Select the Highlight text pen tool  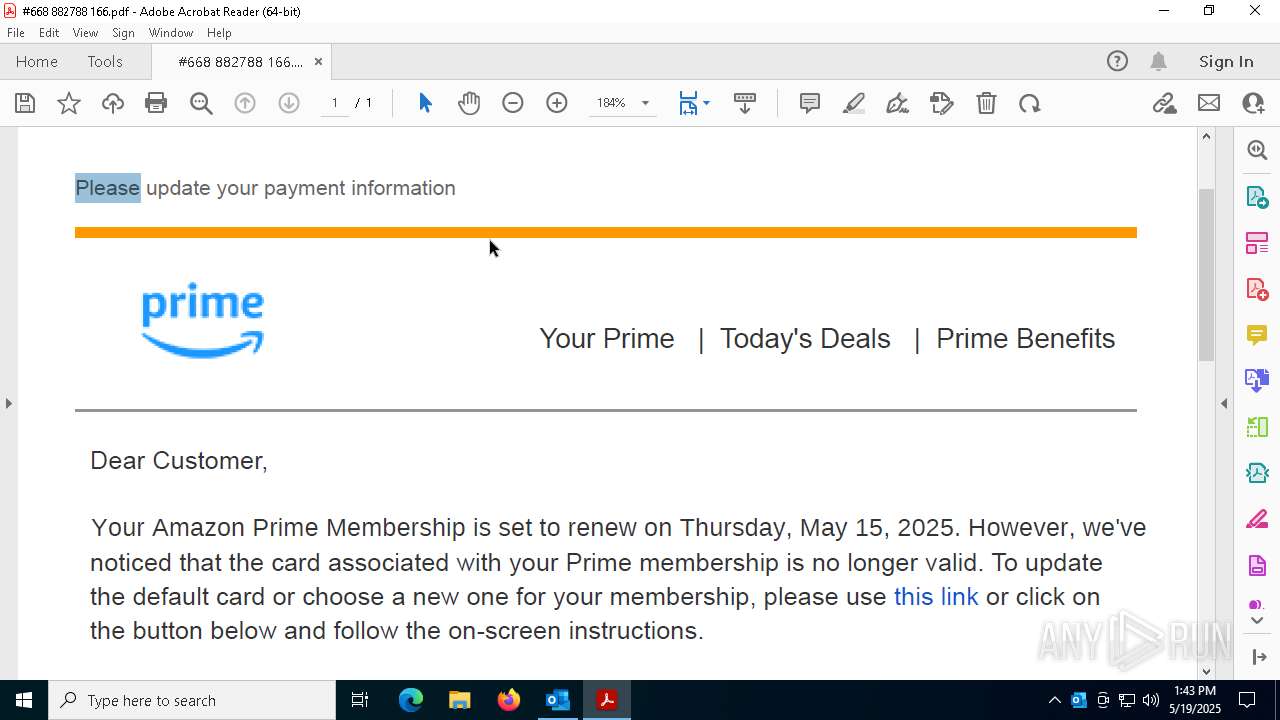[854, 103]
